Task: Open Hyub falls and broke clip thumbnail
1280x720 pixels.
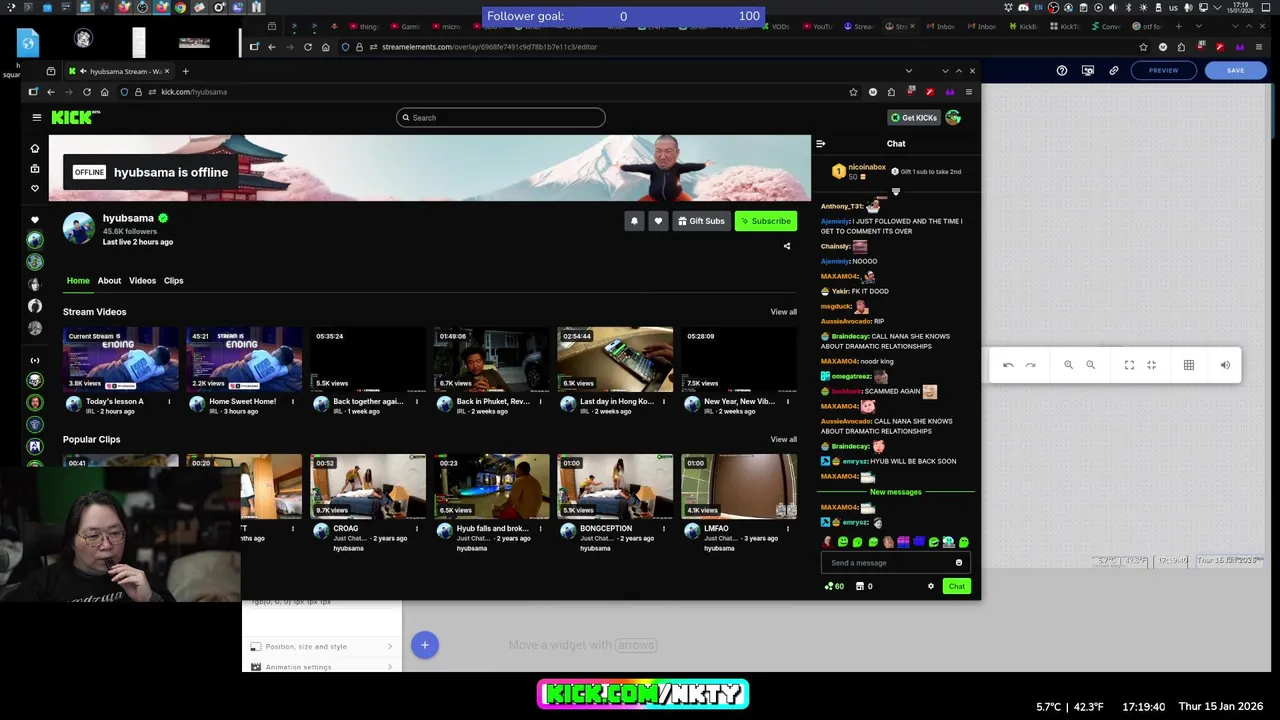Action: click(x=491, y=487)
